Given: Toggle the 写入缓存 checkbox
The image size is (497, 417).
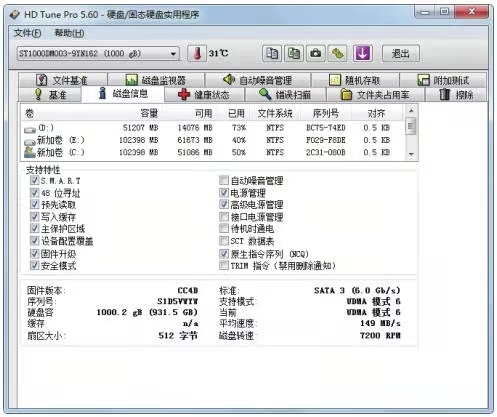Looking at the screenshot, I should (x=34, y=217).
